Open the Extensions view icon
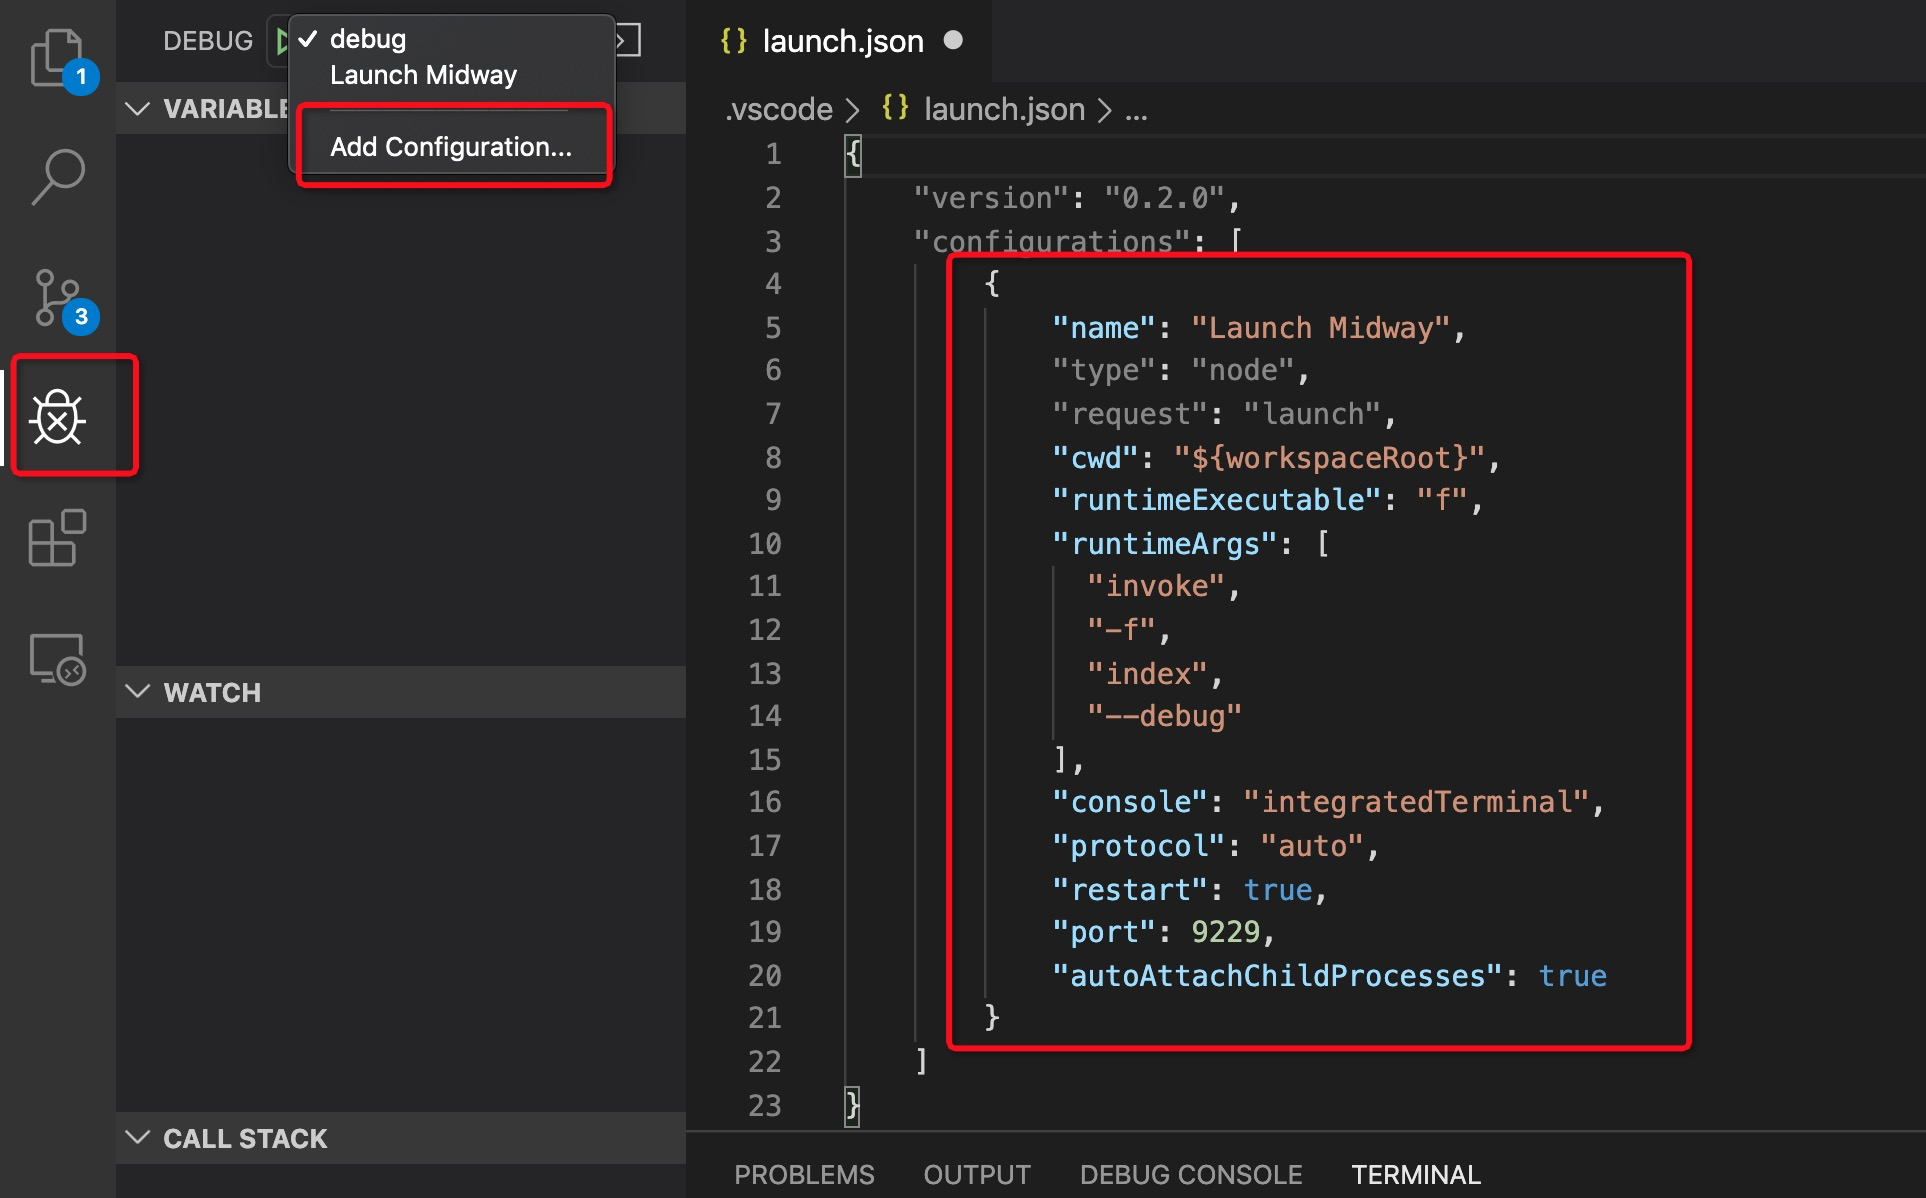This screenshot has width=1926, height=1198. click(x=58, y=538)
